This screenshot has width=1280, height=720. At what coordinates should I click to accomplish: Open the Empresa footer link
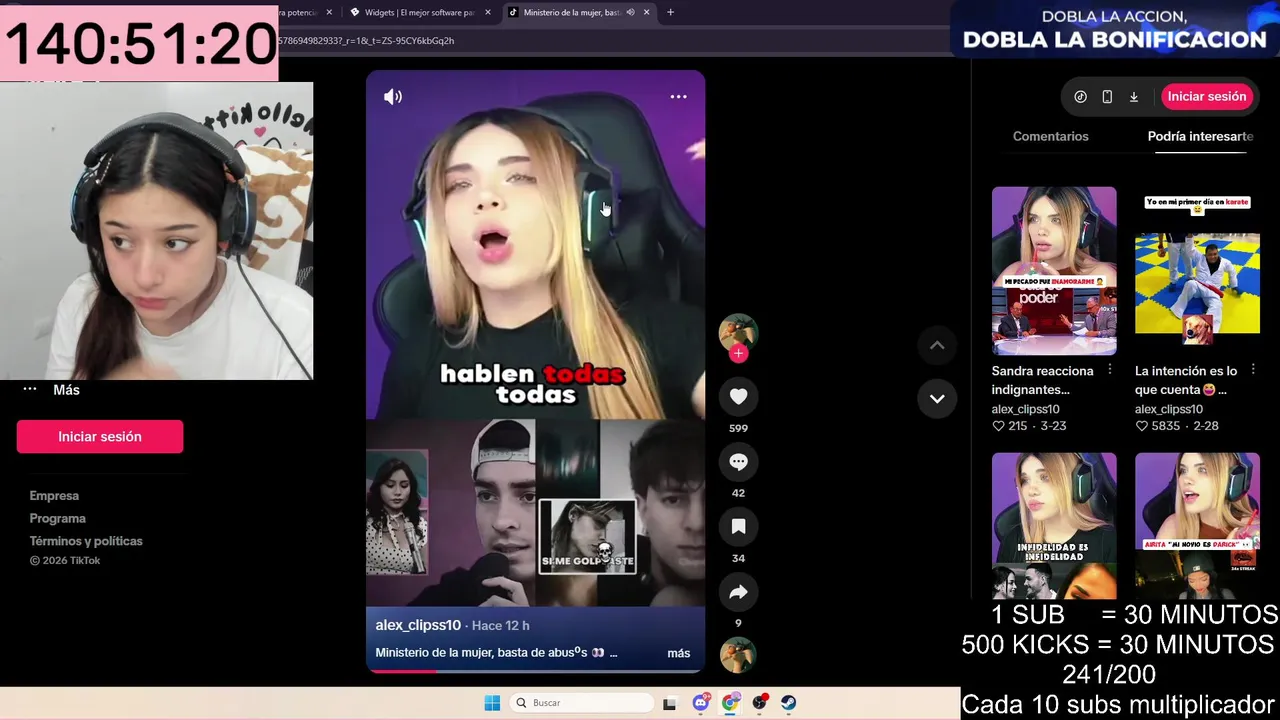pos(54,496)
